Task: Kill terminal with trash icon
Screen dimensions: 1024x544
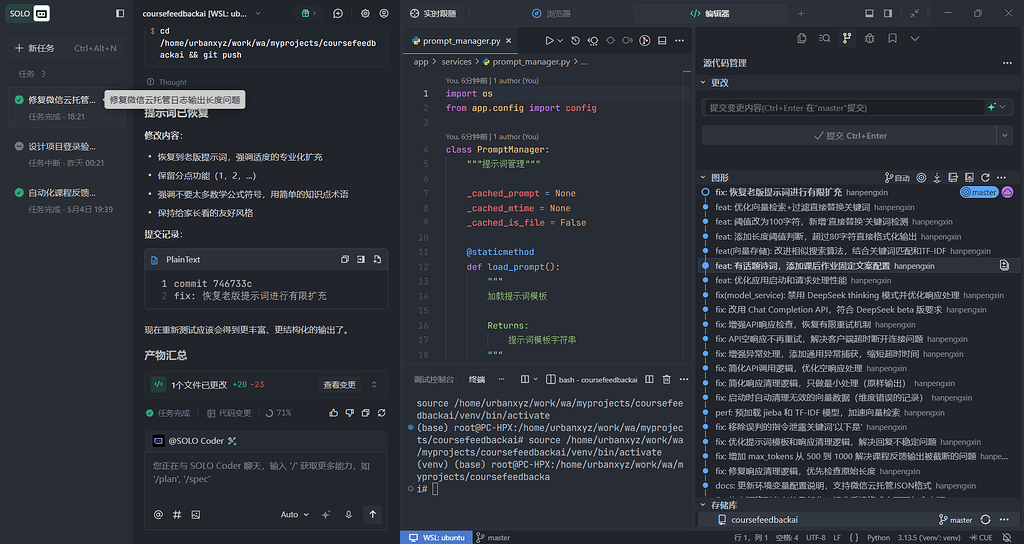Action: click(667, 379)
